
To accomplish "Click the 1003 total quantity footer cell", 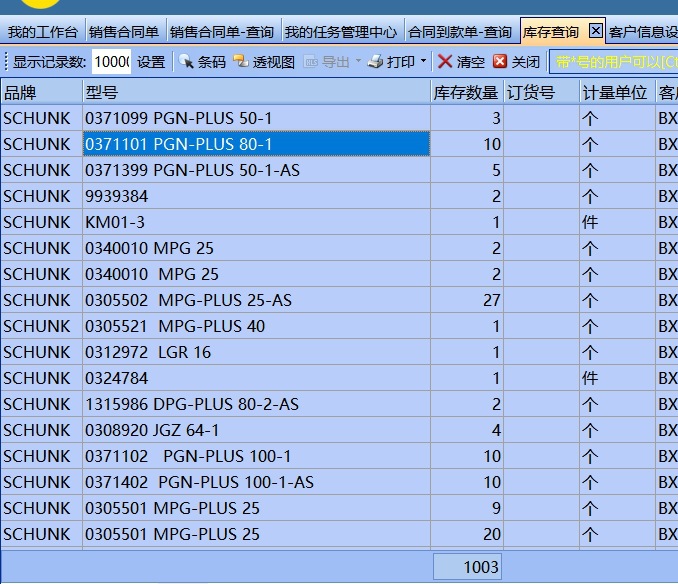I will pos(467,567).
